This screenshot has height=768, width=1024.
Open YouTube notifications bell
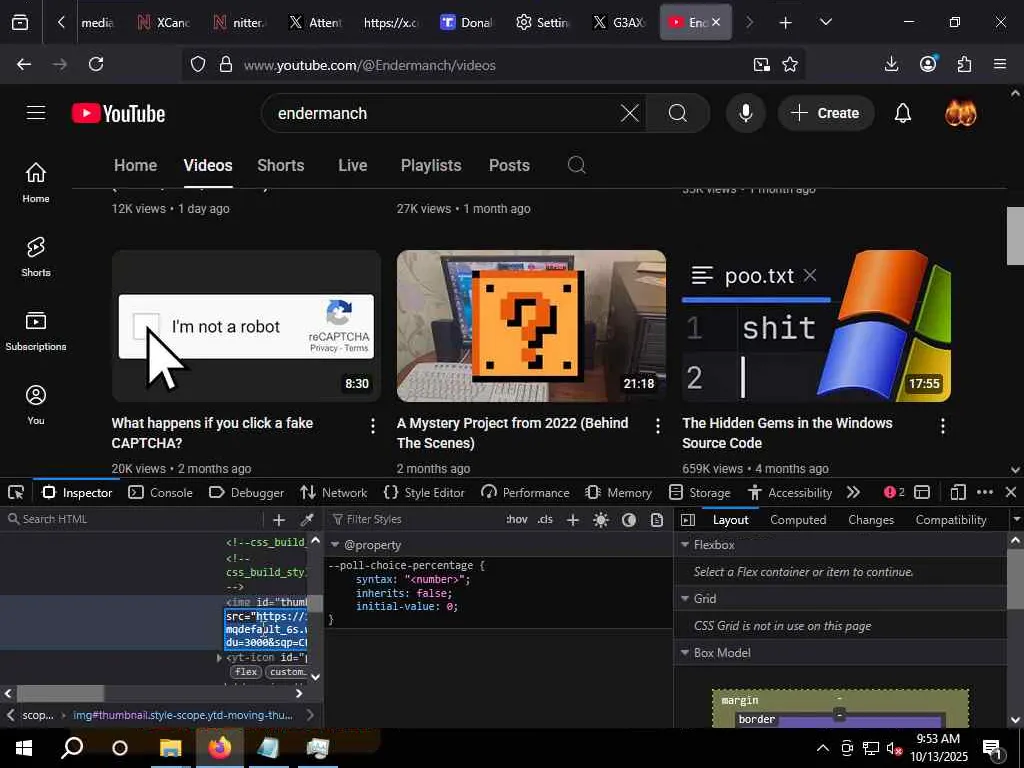902,113
